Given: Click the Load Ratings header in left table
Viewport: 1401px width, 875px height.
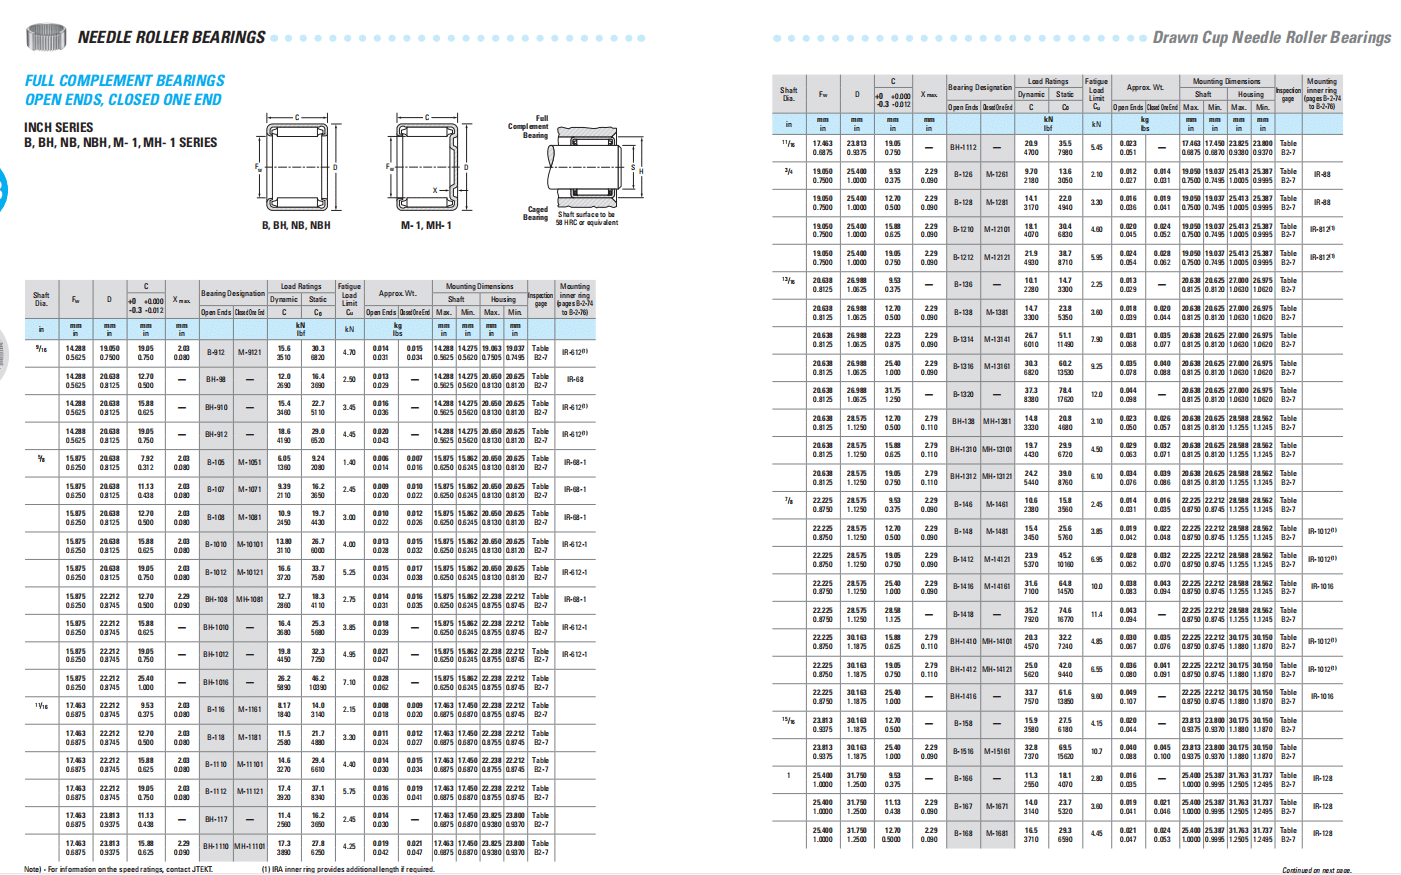Looking at the screenshot, I should coord(301,286).
